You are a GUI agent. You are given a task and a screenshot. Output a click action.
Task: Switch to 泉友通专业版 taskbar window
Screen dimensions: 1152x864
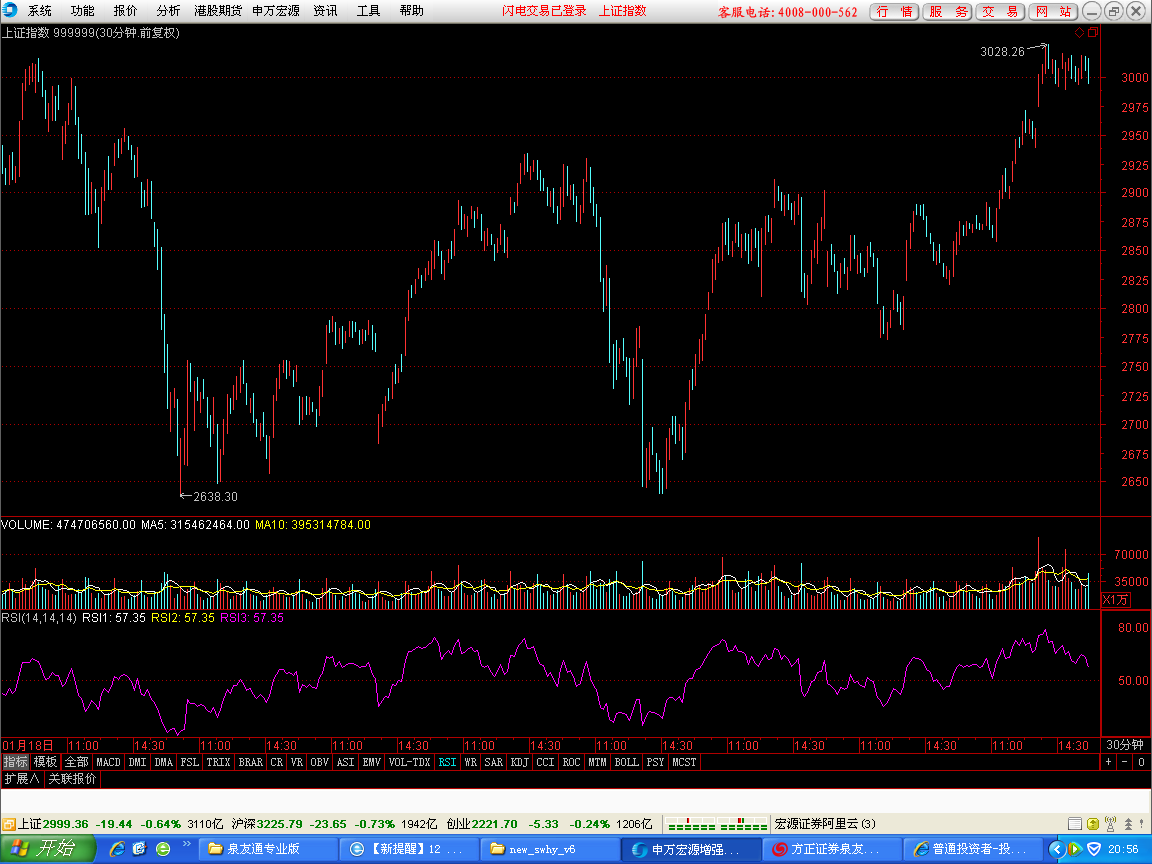click(x=269, y=849)
